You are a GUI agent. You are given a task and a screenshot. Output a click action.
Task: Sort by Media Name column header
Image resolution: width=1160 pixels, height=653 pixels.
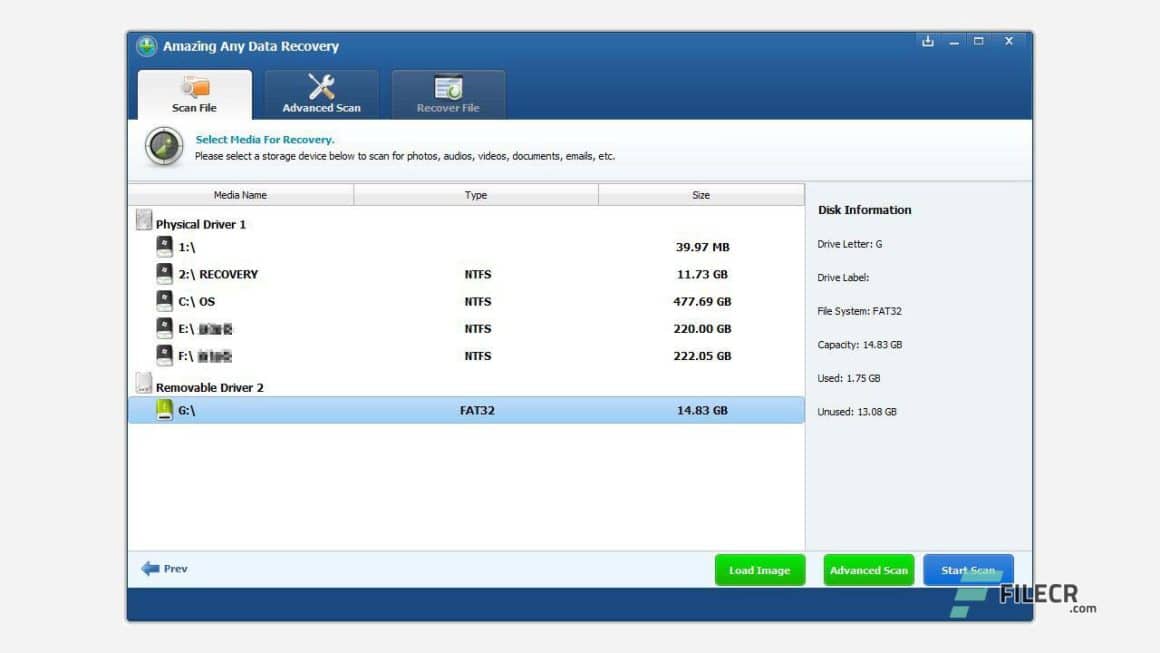pos(240,195)
